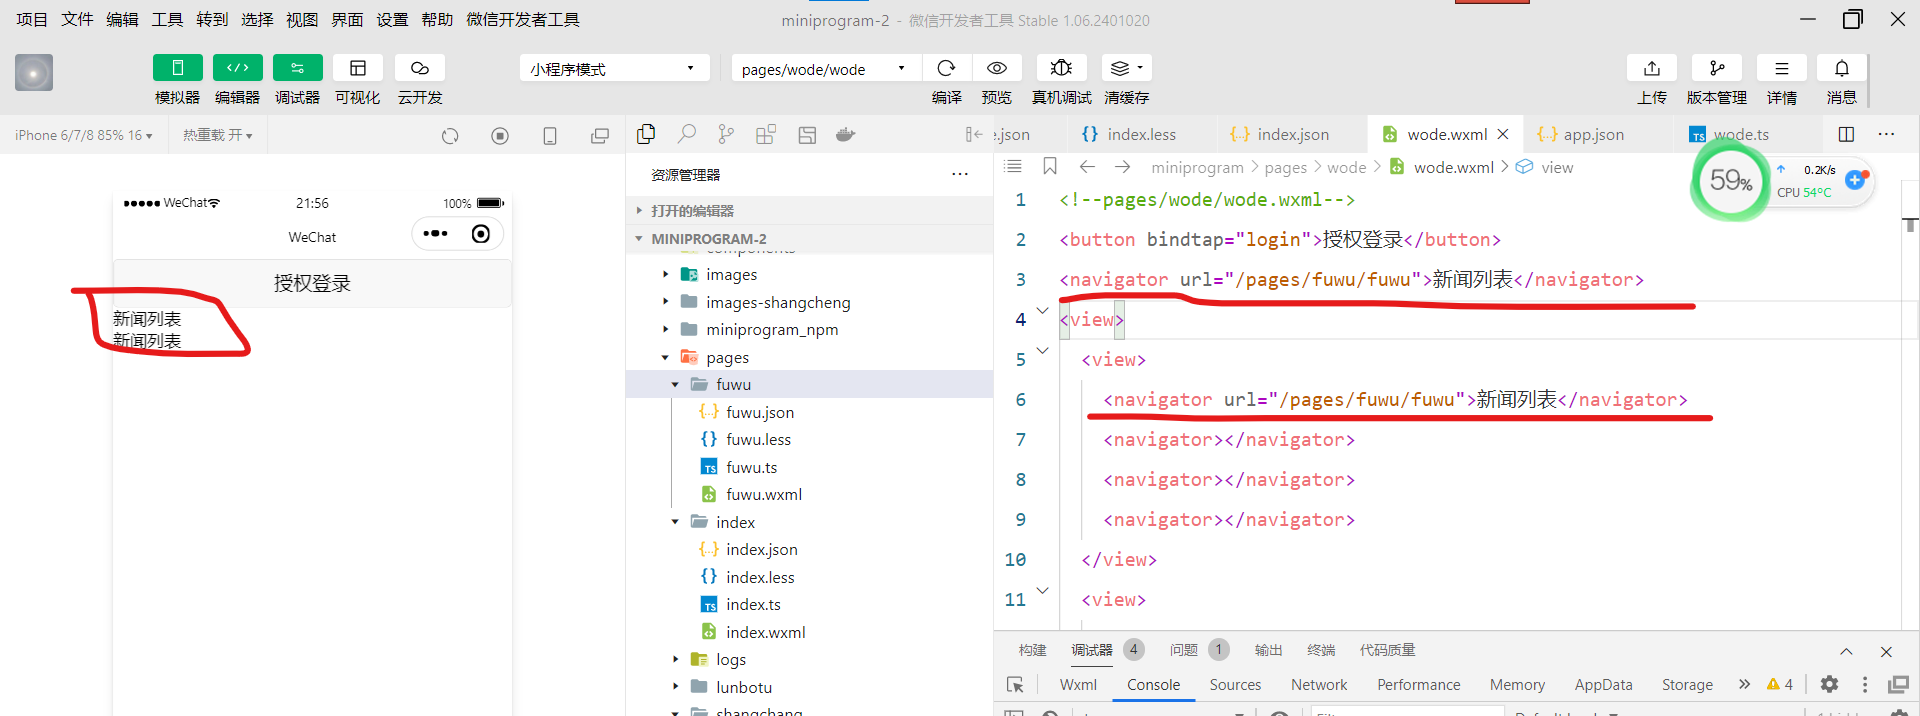1920x716 pixels.
Task: Click 授权登录 button in the simulator
Action: pyautogui.click(x=312, y=284)
